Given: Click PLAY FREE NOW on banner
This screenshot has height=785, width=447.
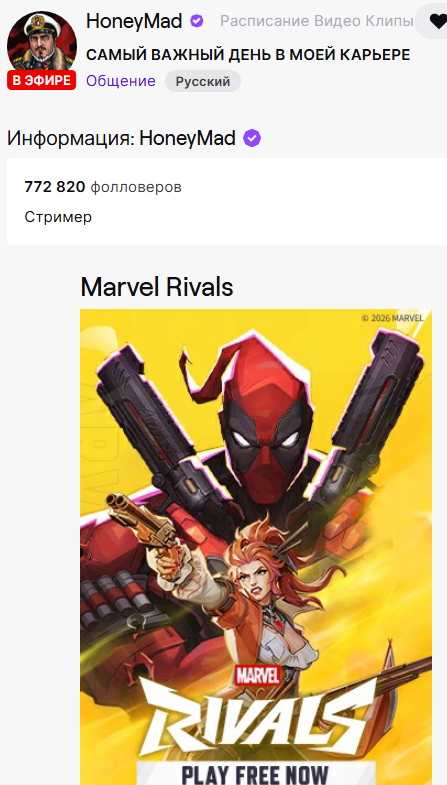Looking at the screenshot, I should [x=256, y=773].
